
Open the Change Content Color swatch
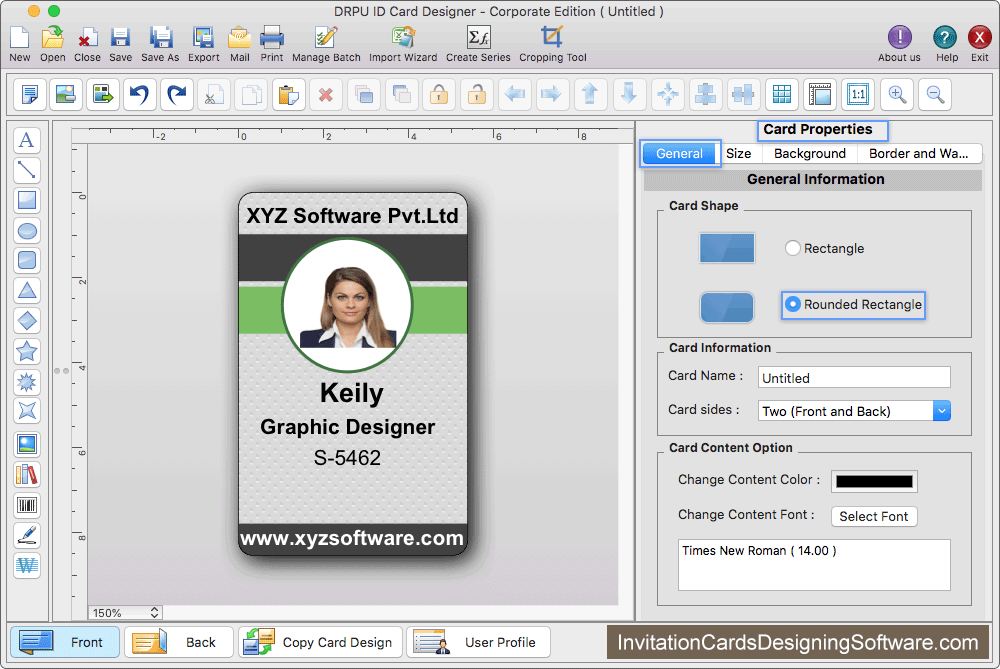tap(874, 482)
